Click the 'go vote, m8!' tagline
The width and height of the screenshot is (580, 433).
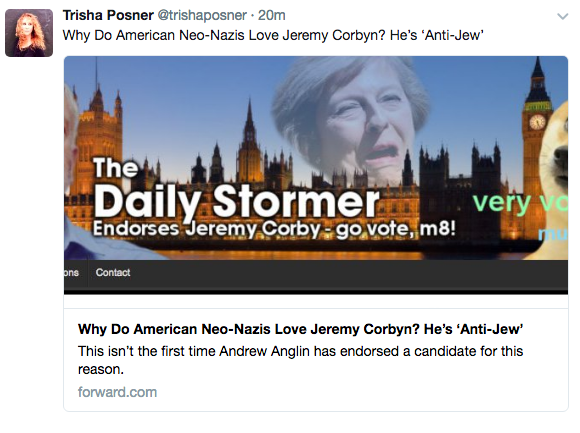tap(396, 229)
